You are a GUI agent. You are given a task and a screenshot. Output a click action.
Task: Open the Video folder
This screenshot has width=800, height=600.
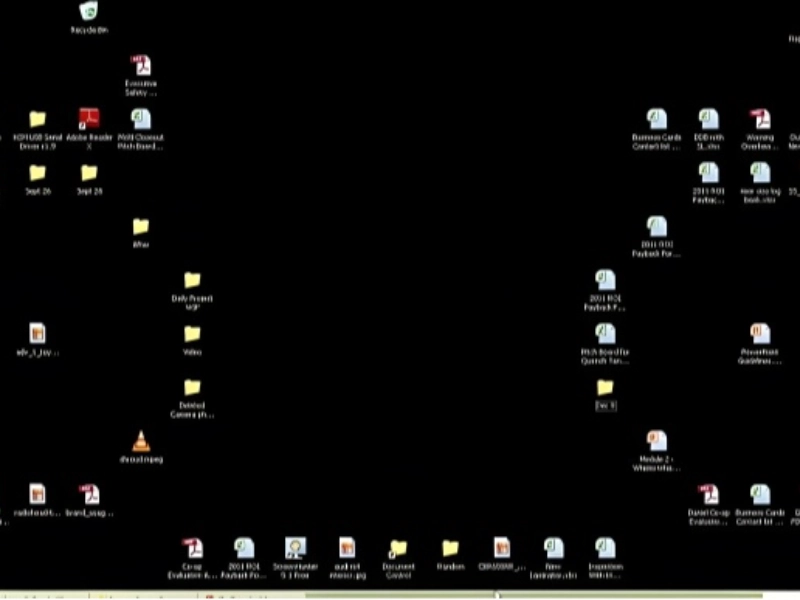(x=192, y=334)
